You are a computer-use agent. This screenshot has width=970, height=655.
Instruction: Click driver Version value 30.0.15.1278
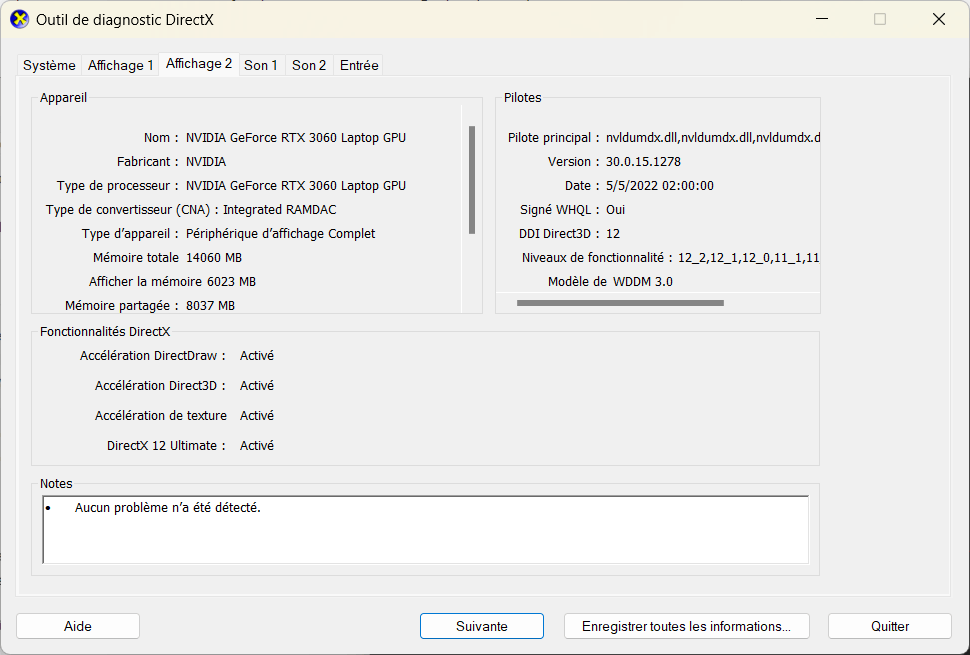click(643, 162)
